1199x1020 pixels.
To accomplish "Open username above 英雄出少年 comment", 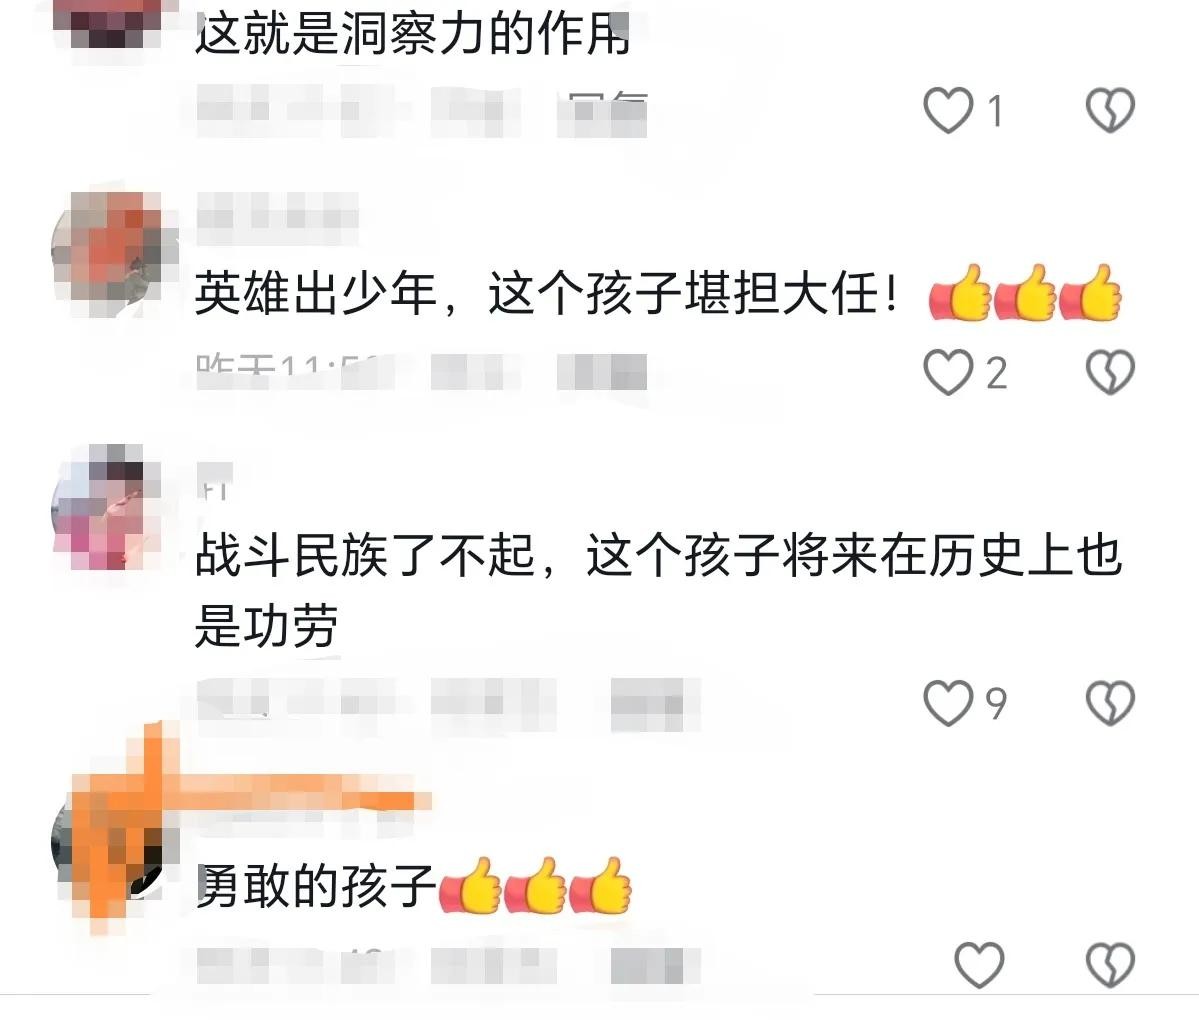I will click(277, 218).
